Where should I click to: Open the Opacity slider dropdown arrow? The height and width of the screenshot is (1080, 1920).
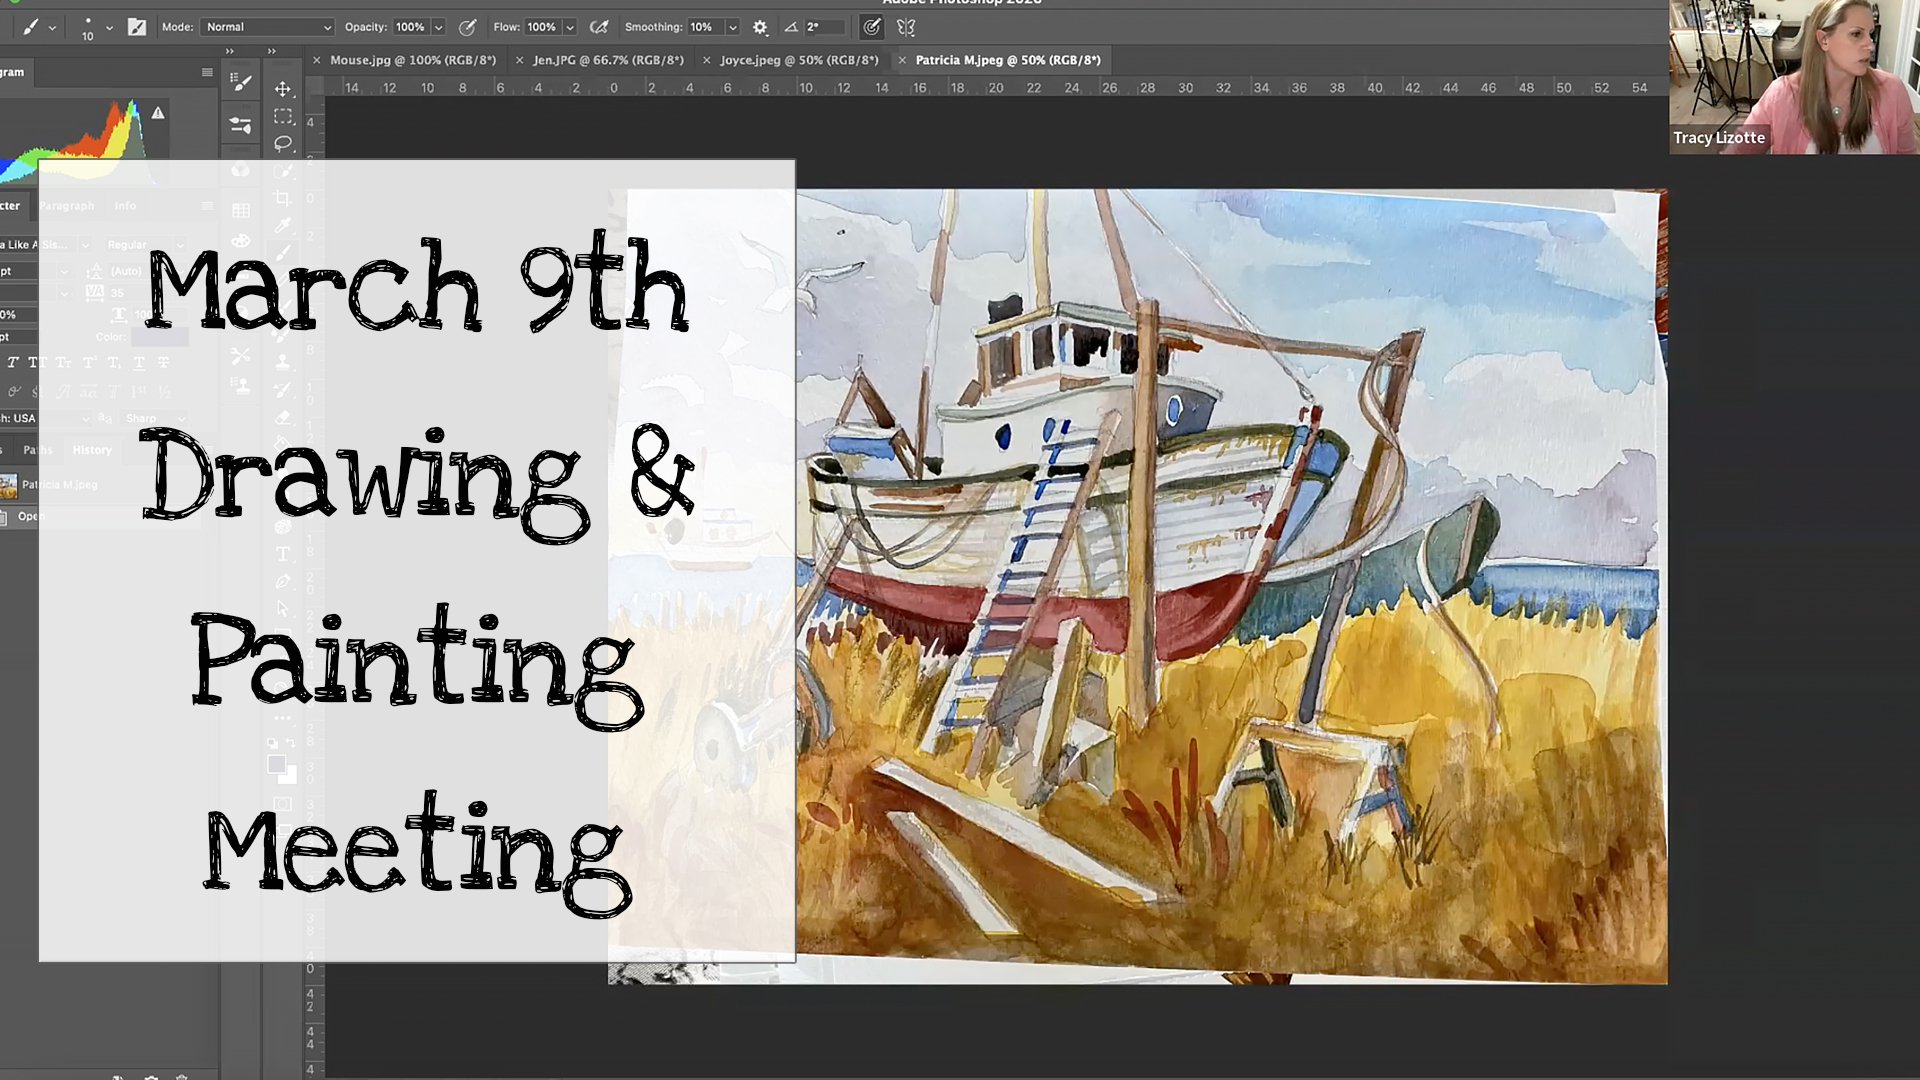tap(438, 27)
